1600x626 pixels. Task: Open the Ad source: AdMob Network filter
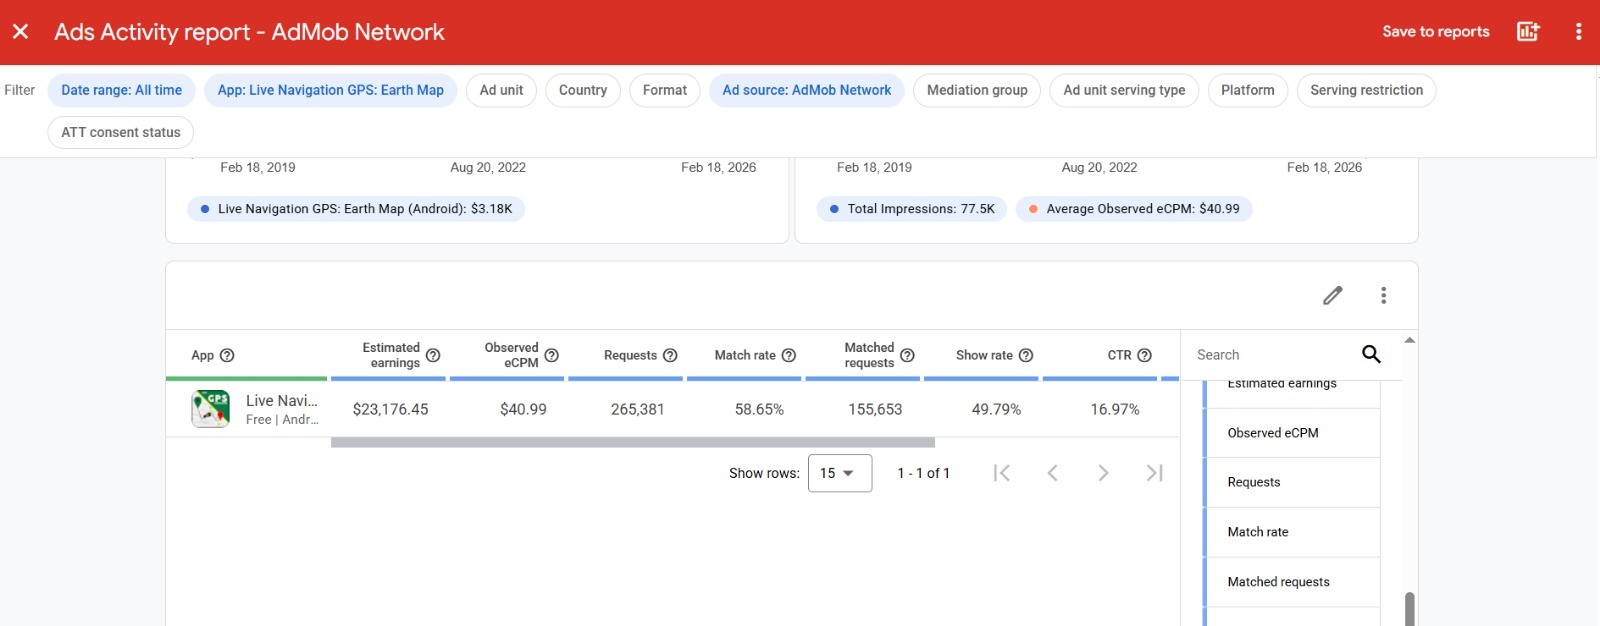click(x=806, y=90)
